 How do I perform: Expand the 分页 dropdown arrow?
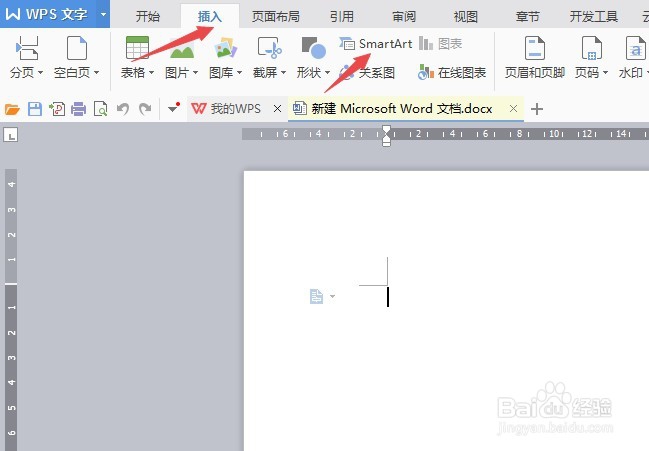[40, 72]
